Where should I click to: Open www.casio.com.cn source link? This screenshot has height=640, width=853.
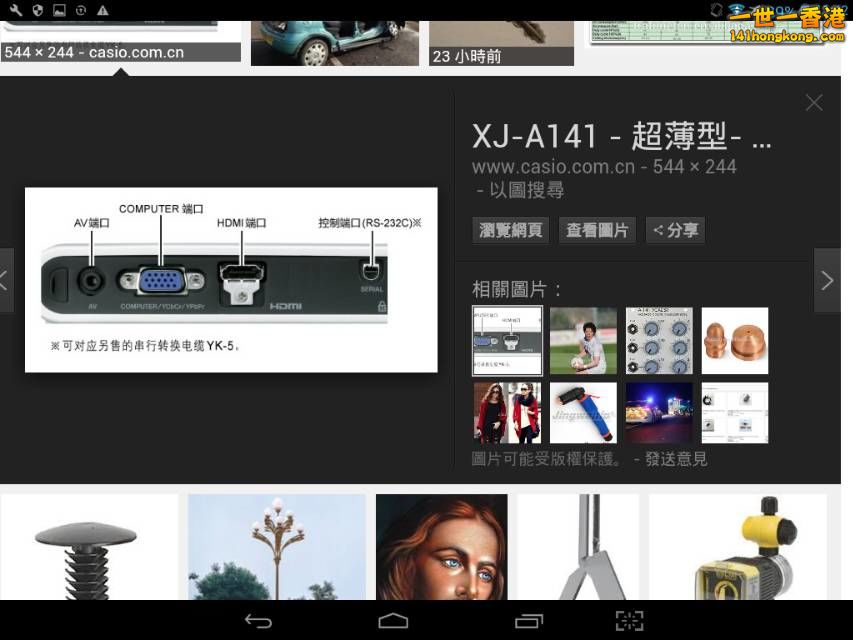pos(553,167)
